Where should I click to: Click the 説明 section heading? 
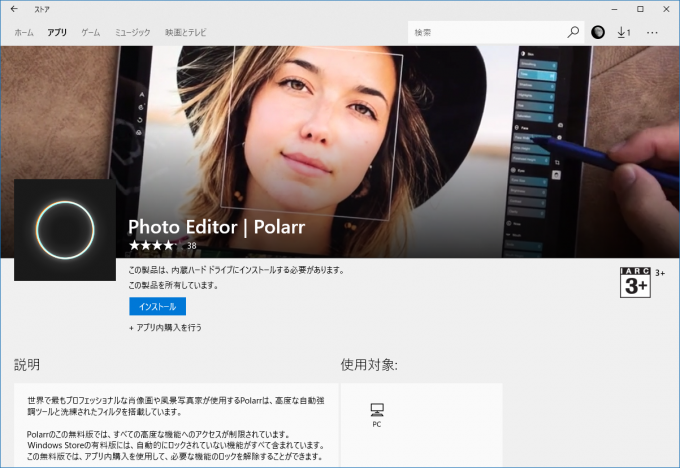[27, 365]
